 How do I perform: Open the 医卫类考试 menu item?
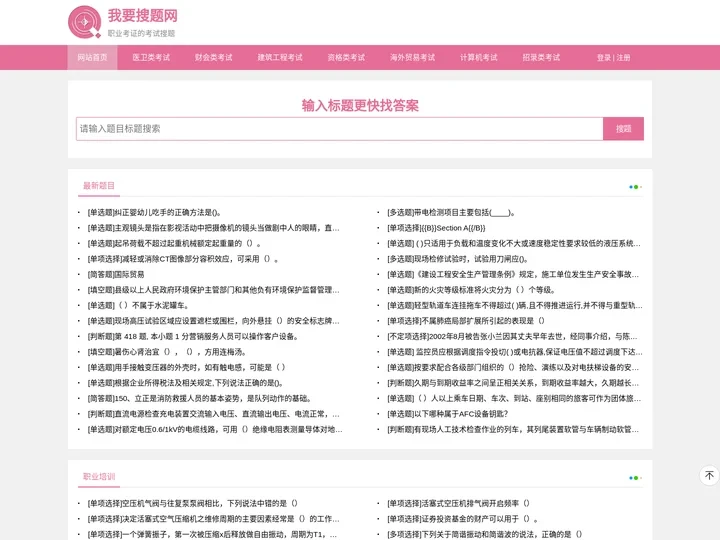[151, 57]
